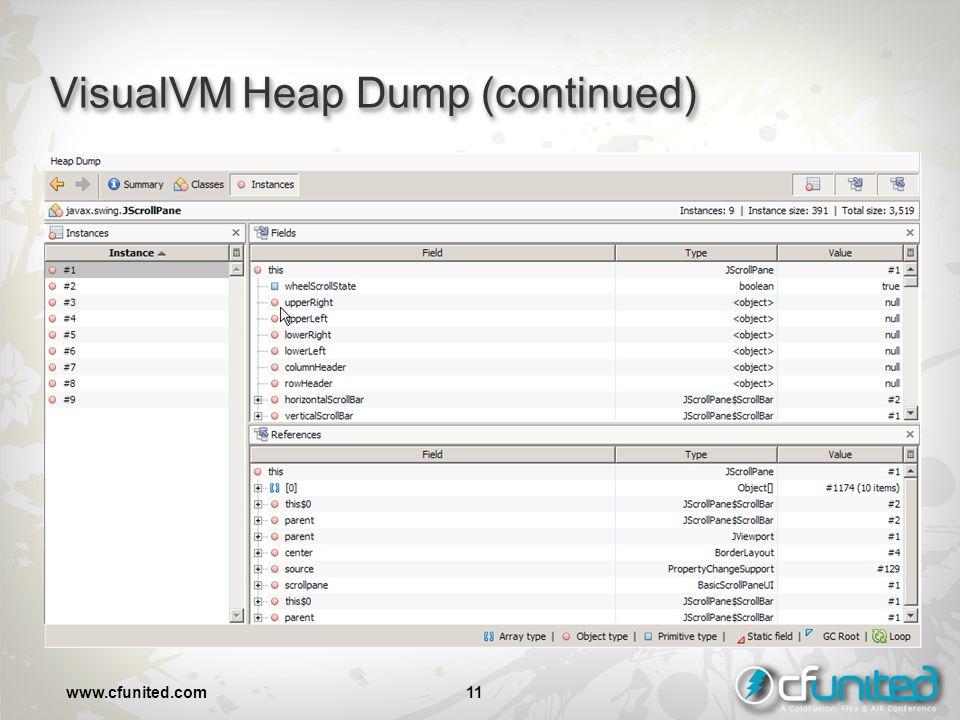Click the Loop legend icon
960x720 pixels.
point(879,636)
